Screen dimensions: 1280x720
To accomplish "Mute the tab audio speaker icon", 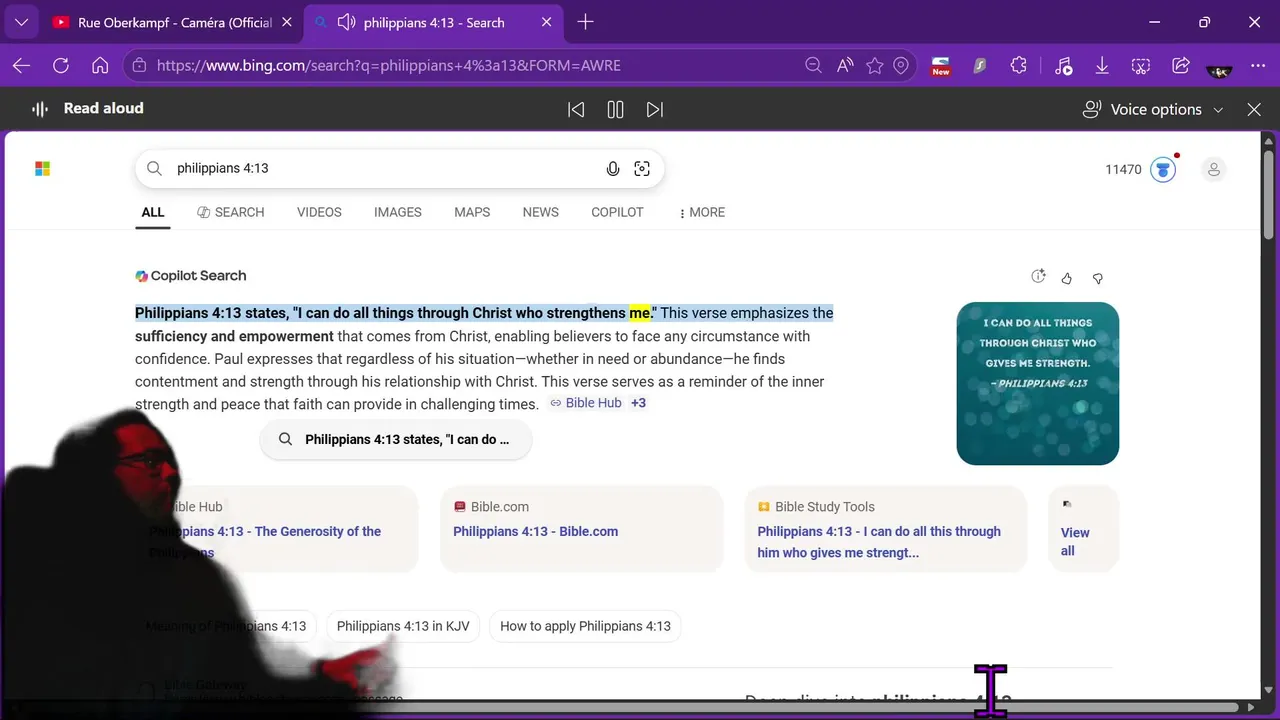I will (x=347, y=22).
